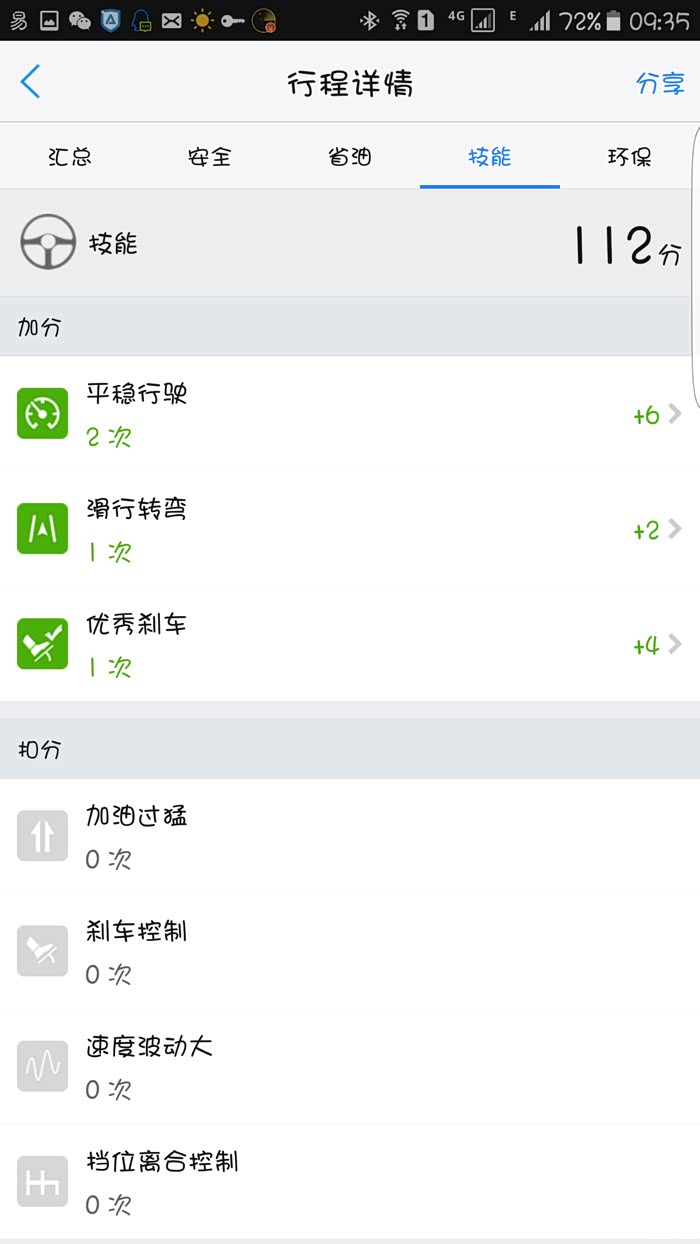Tap the Bluetooth icon in status bar
This screenshot has width=700, height=1244.
[369, 20]
